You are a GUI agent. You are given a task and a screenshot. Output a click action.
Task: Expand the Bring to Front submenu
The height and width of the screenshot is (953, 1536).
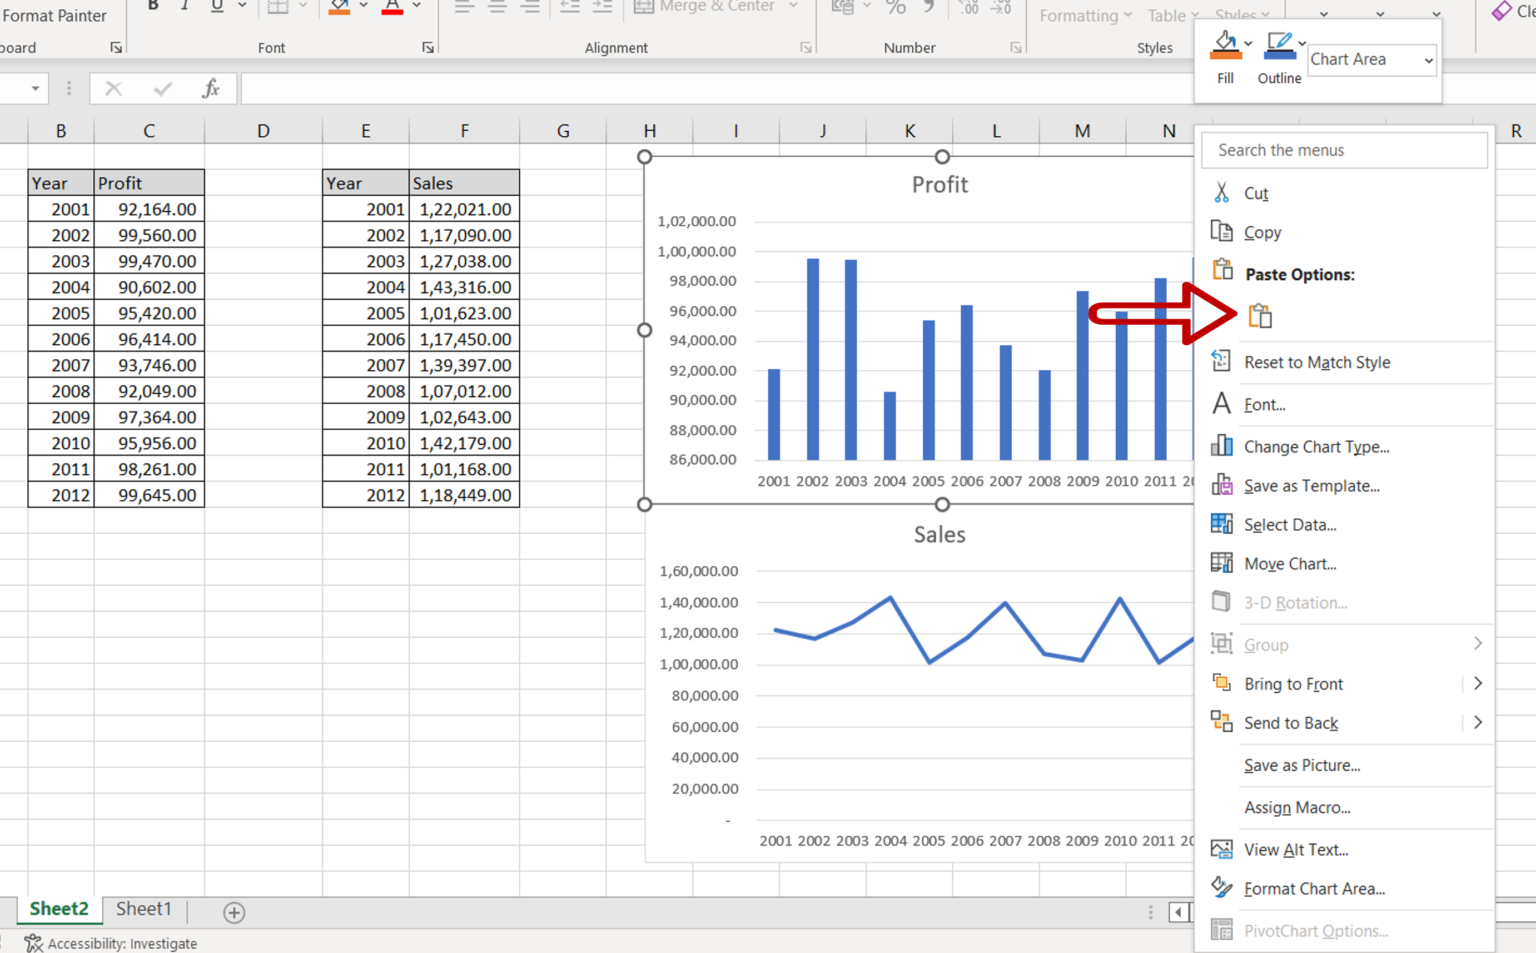[1478, 683]
